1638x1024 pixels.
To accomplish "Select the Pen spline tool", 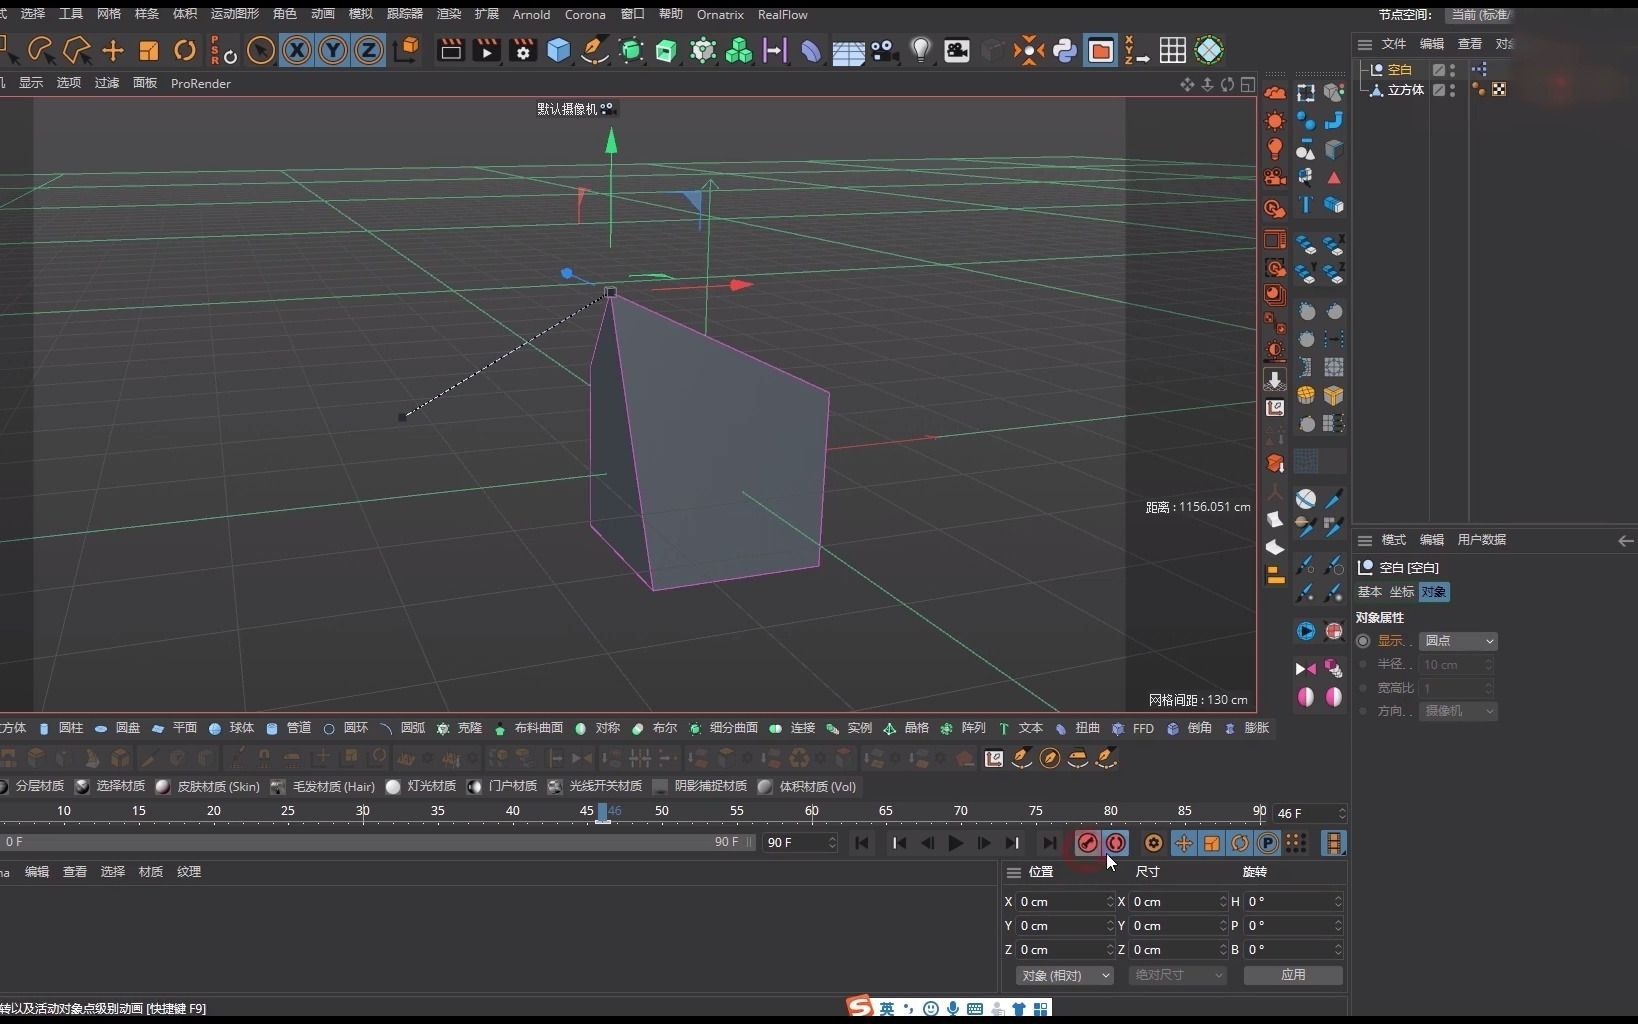I will [595, 51].
